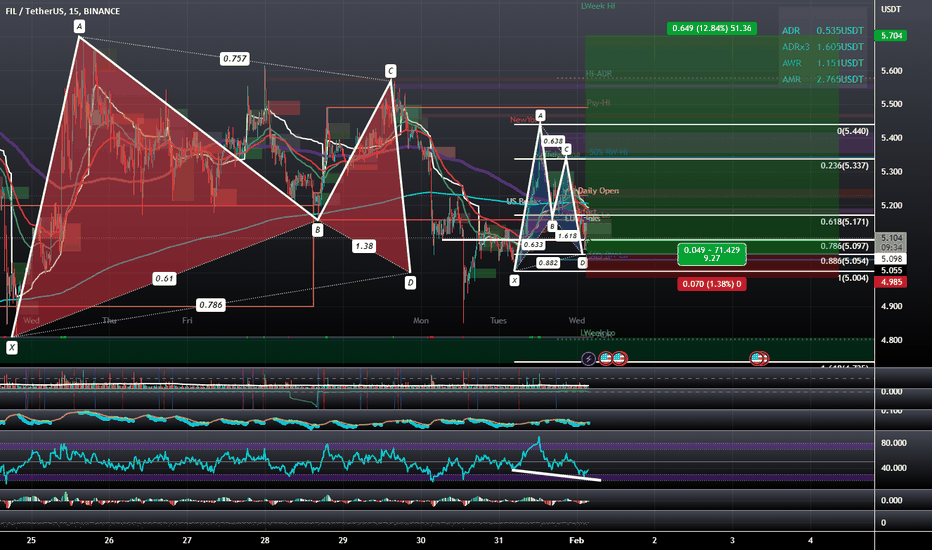Click the Fibonacci level 0.786(5.097) label
This screenshot has height=550, width=932.
coord(844,246)
